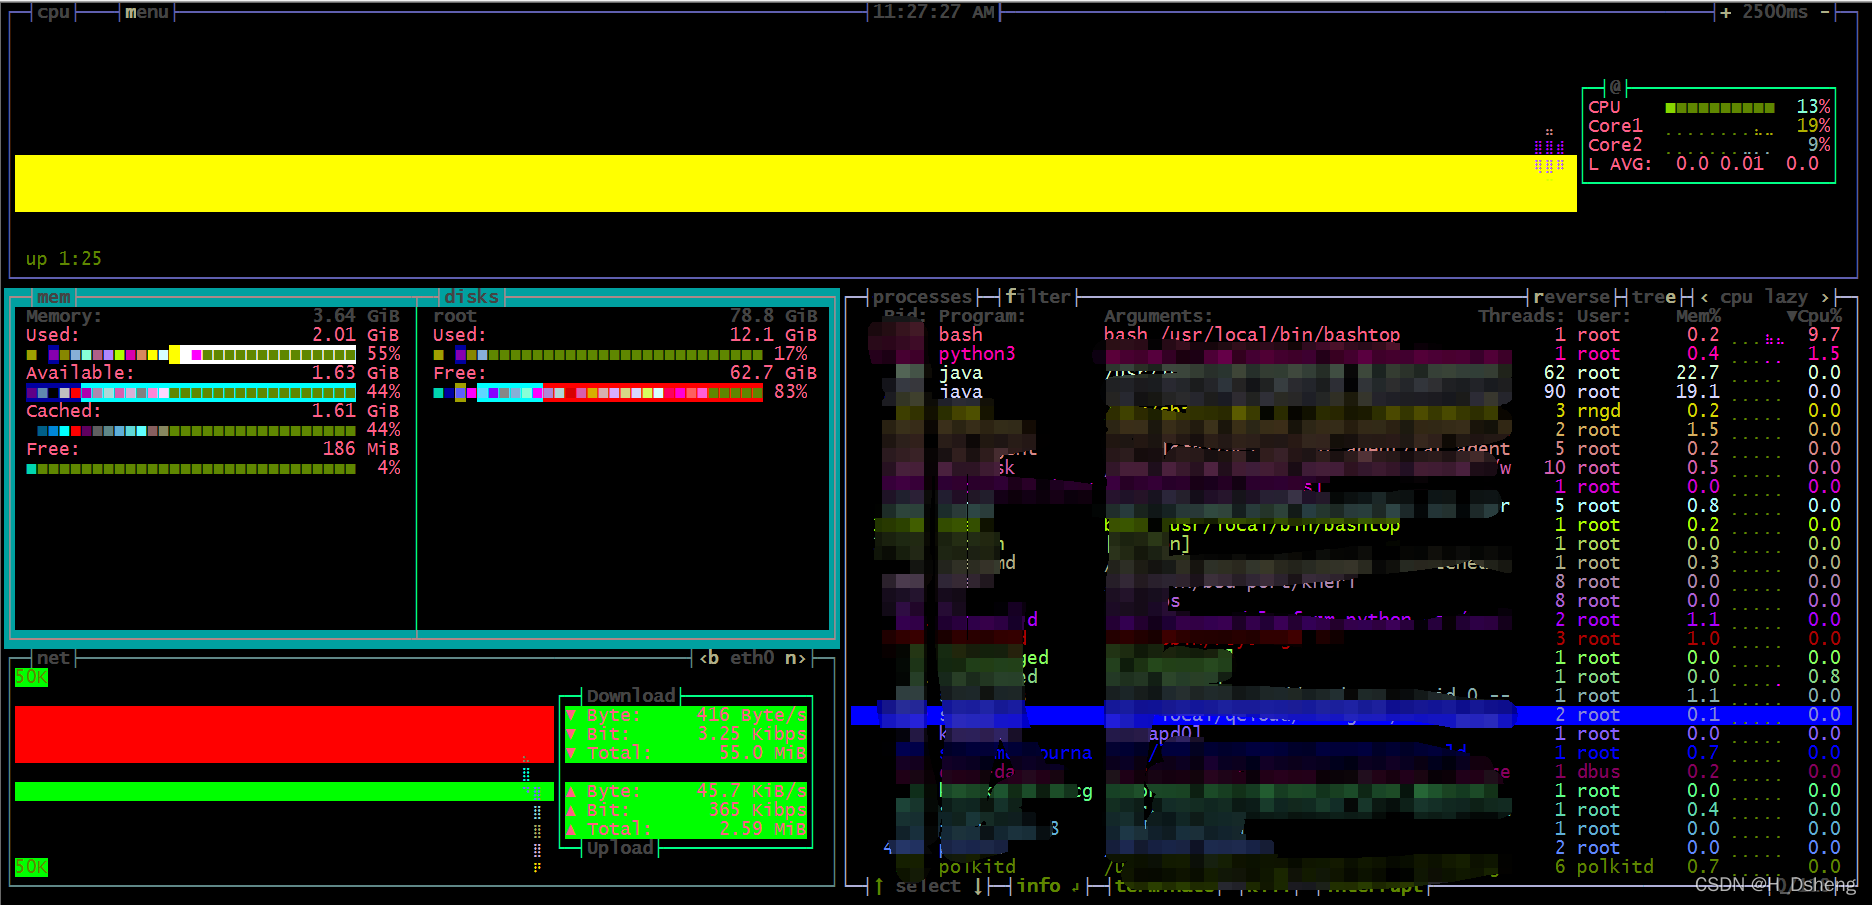Select the process row owned by dbus
Screen dimensions: 1872x905
tap(1351, 772)
